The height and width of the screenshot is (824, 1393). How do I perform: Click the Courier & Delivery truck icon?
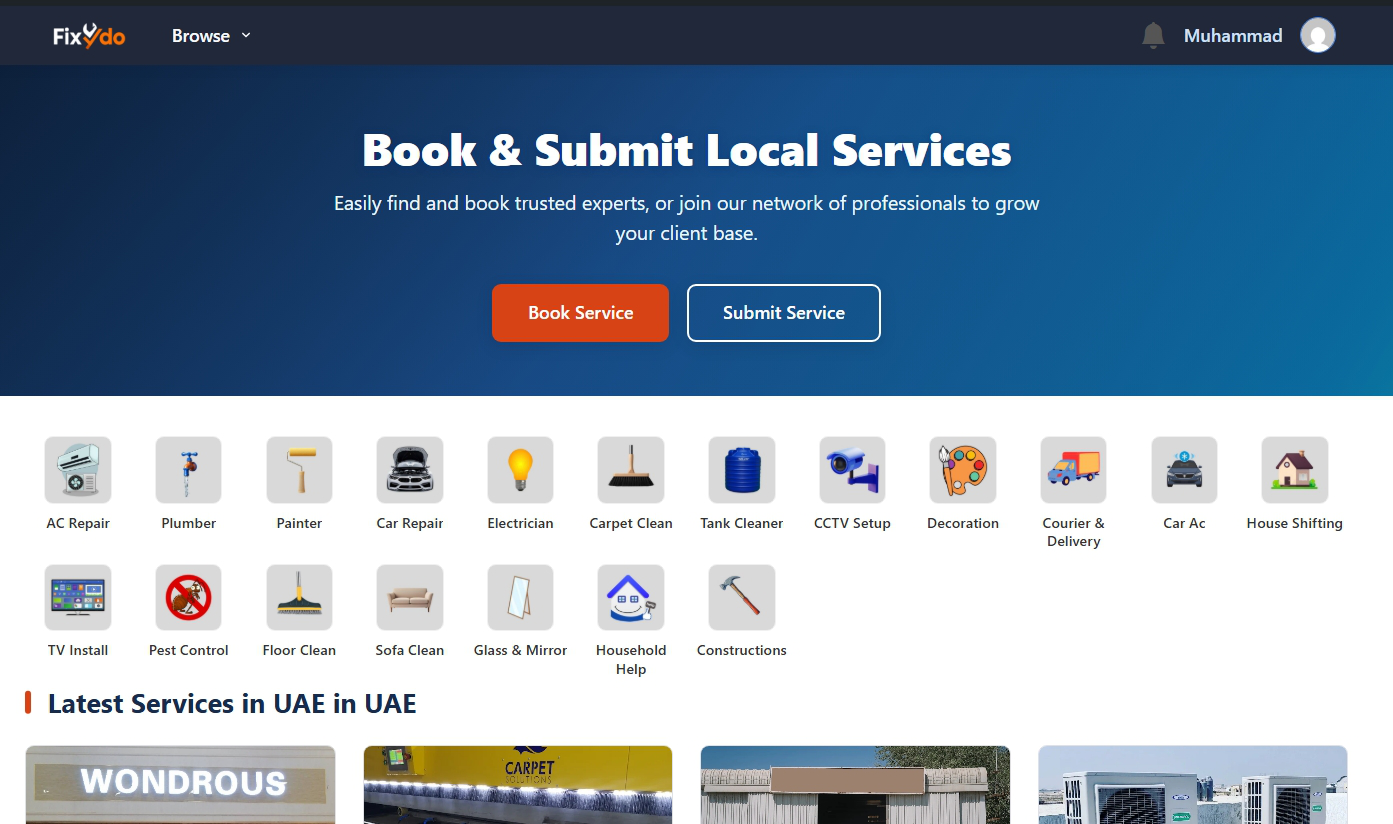[1073, 469]
